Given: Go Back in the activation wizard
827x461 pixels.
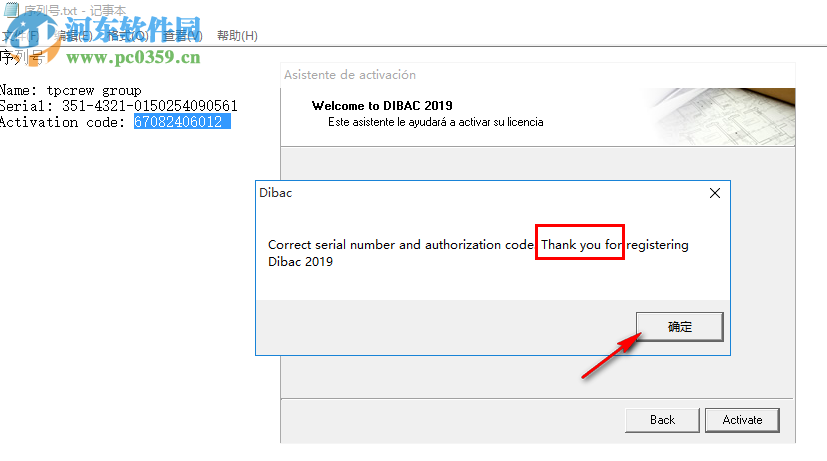Looking at the screenshot, I should pyautogui.click(x=662, y=420).
